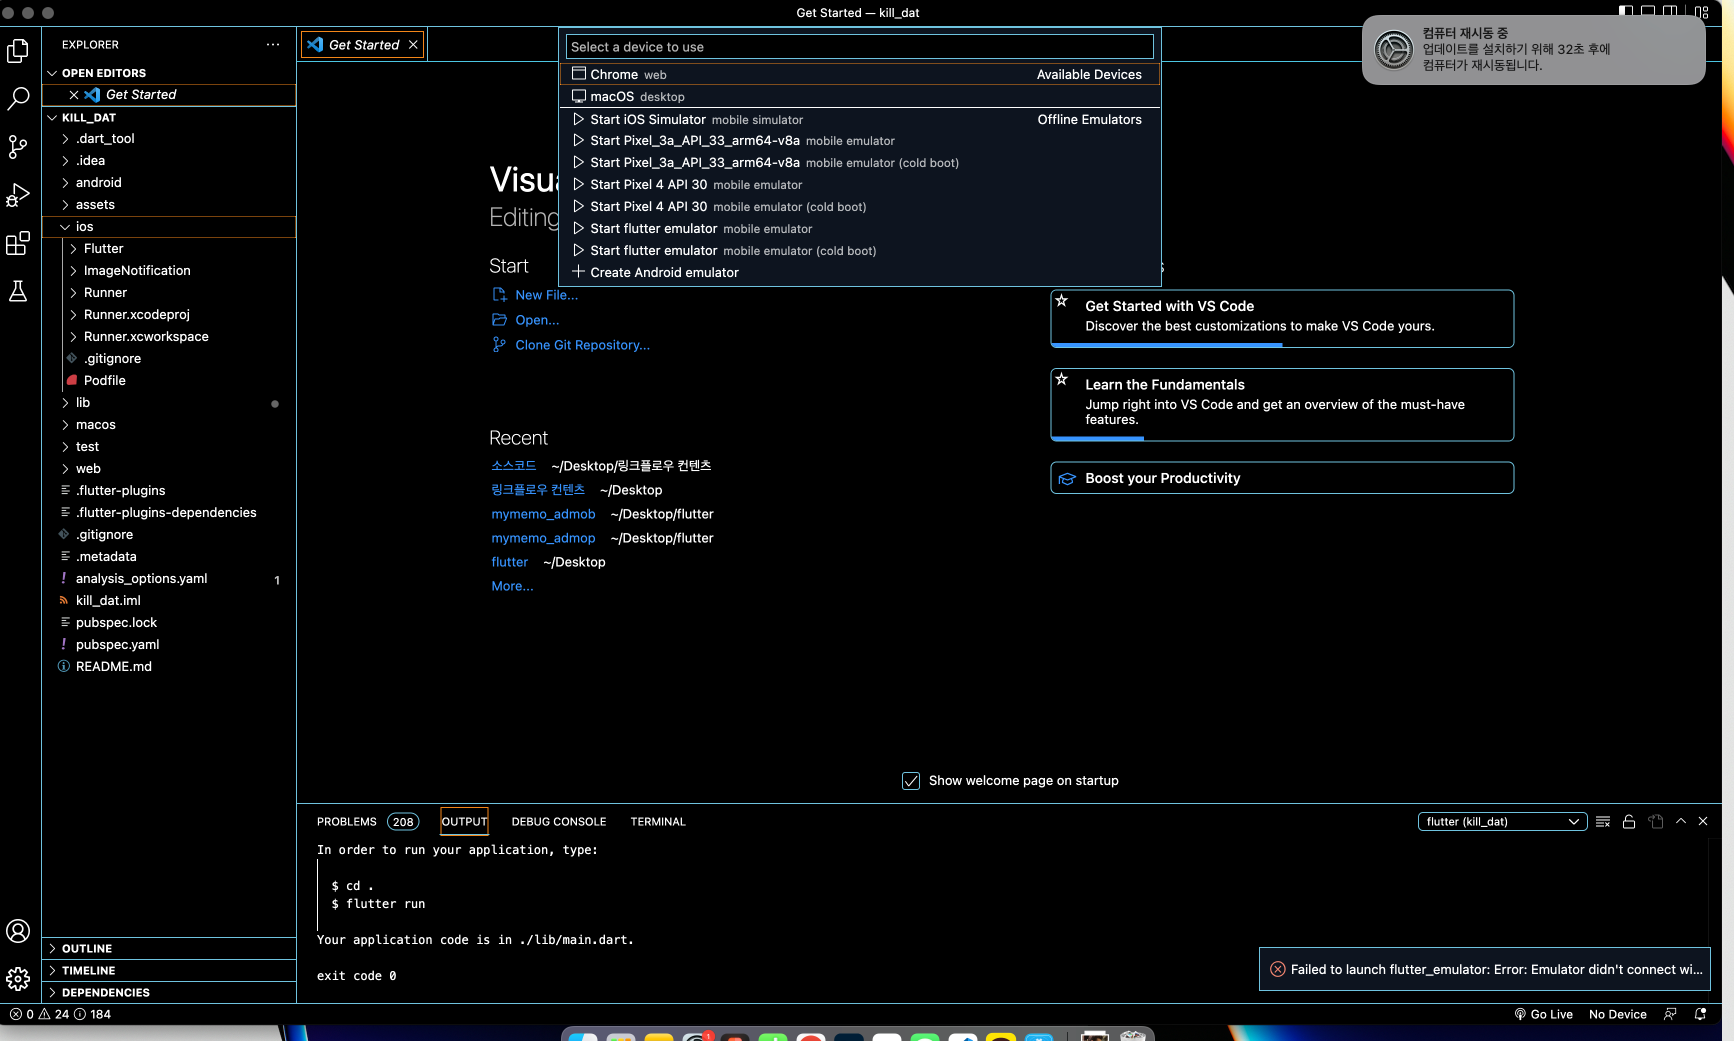Open the Customize Layout icon in title bar
This screenshot has width=1734, height=1041.
point(1701,12)
